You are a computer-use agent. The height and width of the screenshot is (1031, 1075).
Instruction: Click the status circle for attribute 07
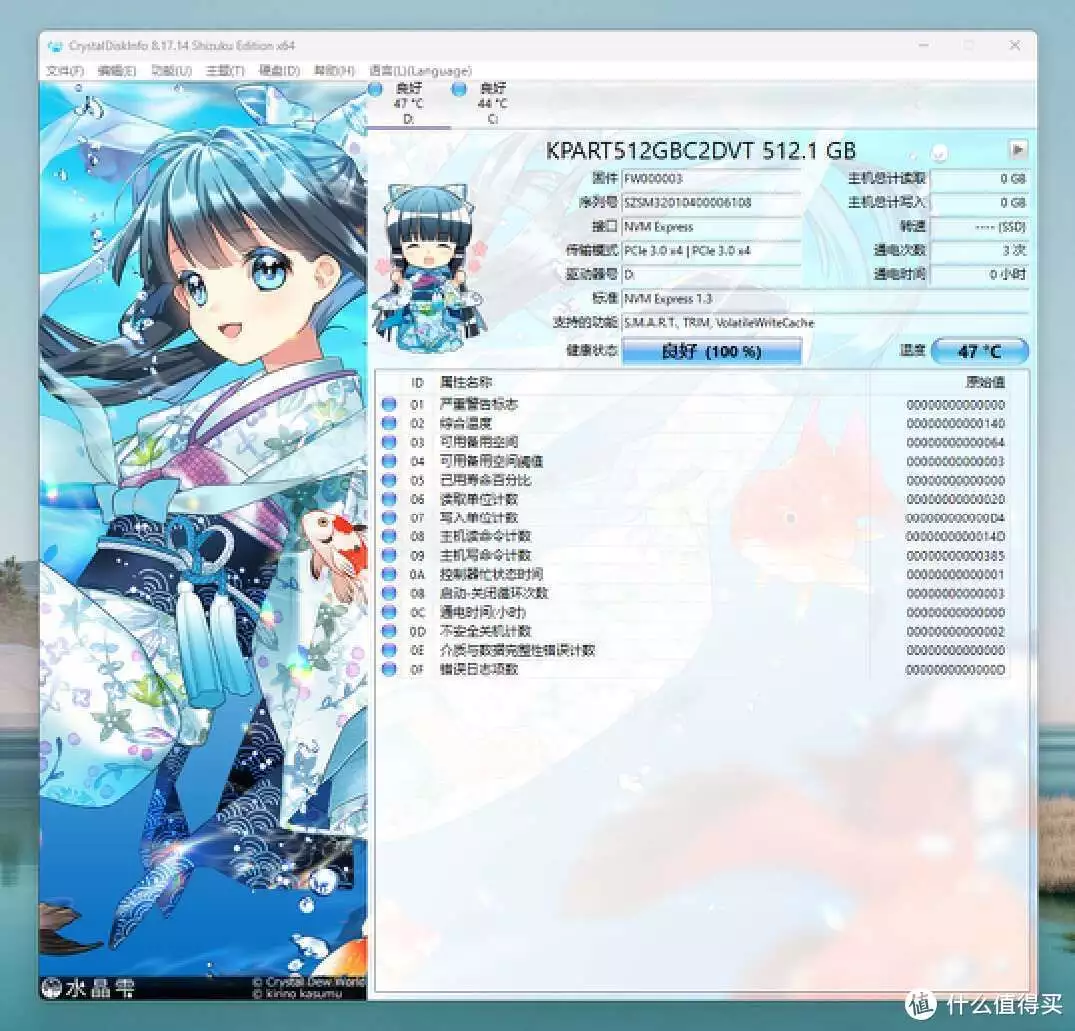click(389, 518)
